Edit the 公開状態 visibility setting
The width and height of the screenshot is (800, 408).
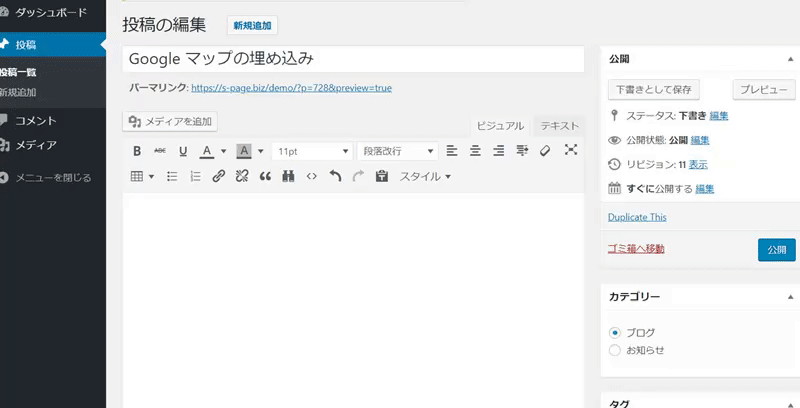point(699,140)
